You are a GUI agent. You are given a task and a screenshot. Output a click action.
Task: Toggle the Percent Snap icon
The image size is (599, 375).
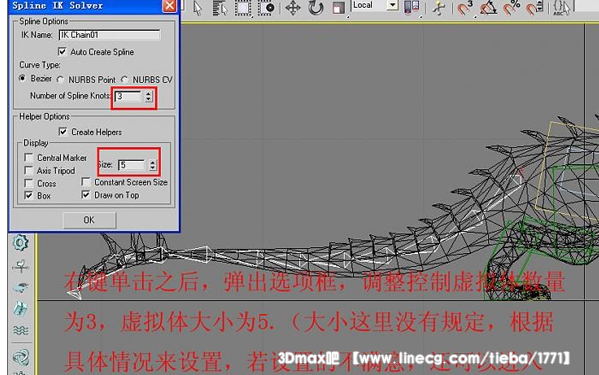point(511,8)
